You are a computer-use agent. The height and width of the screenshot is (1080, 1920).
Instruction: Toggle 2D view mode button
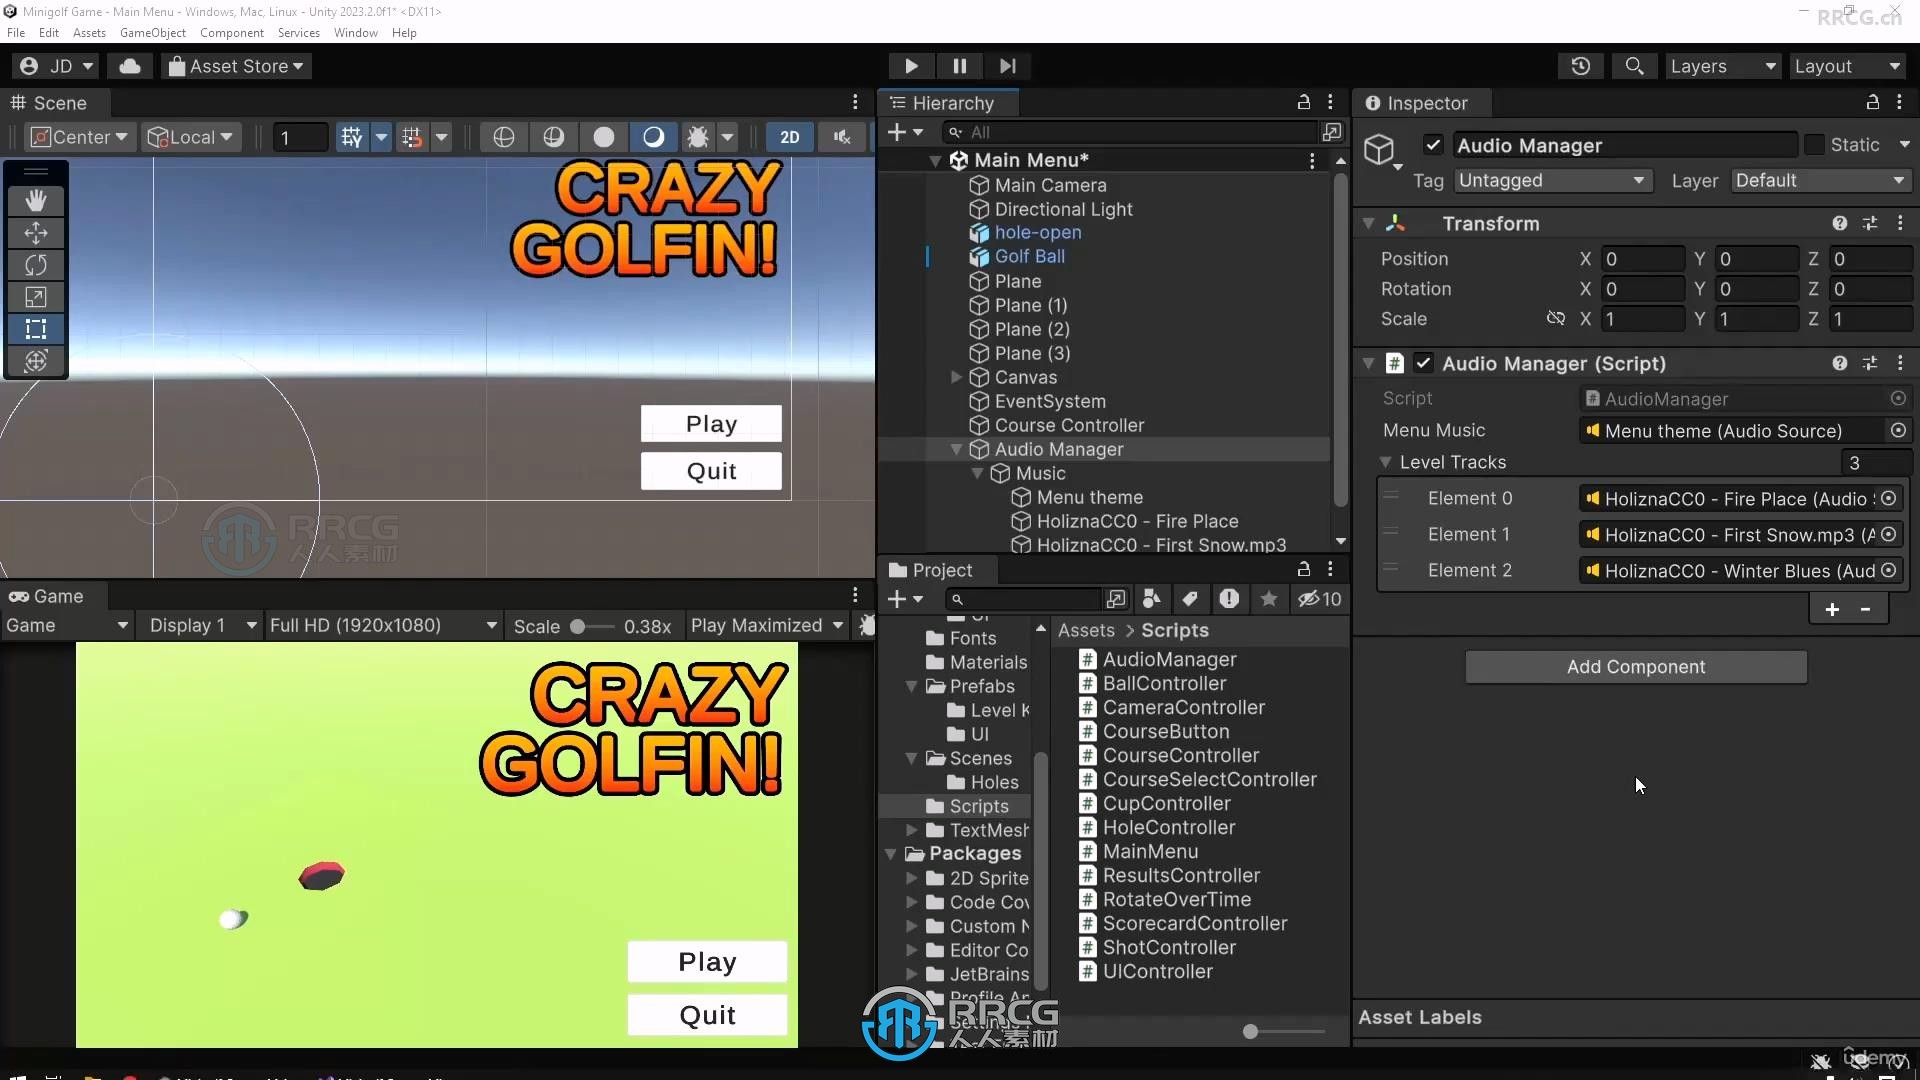pyautogui.click(x=787, y=136)
